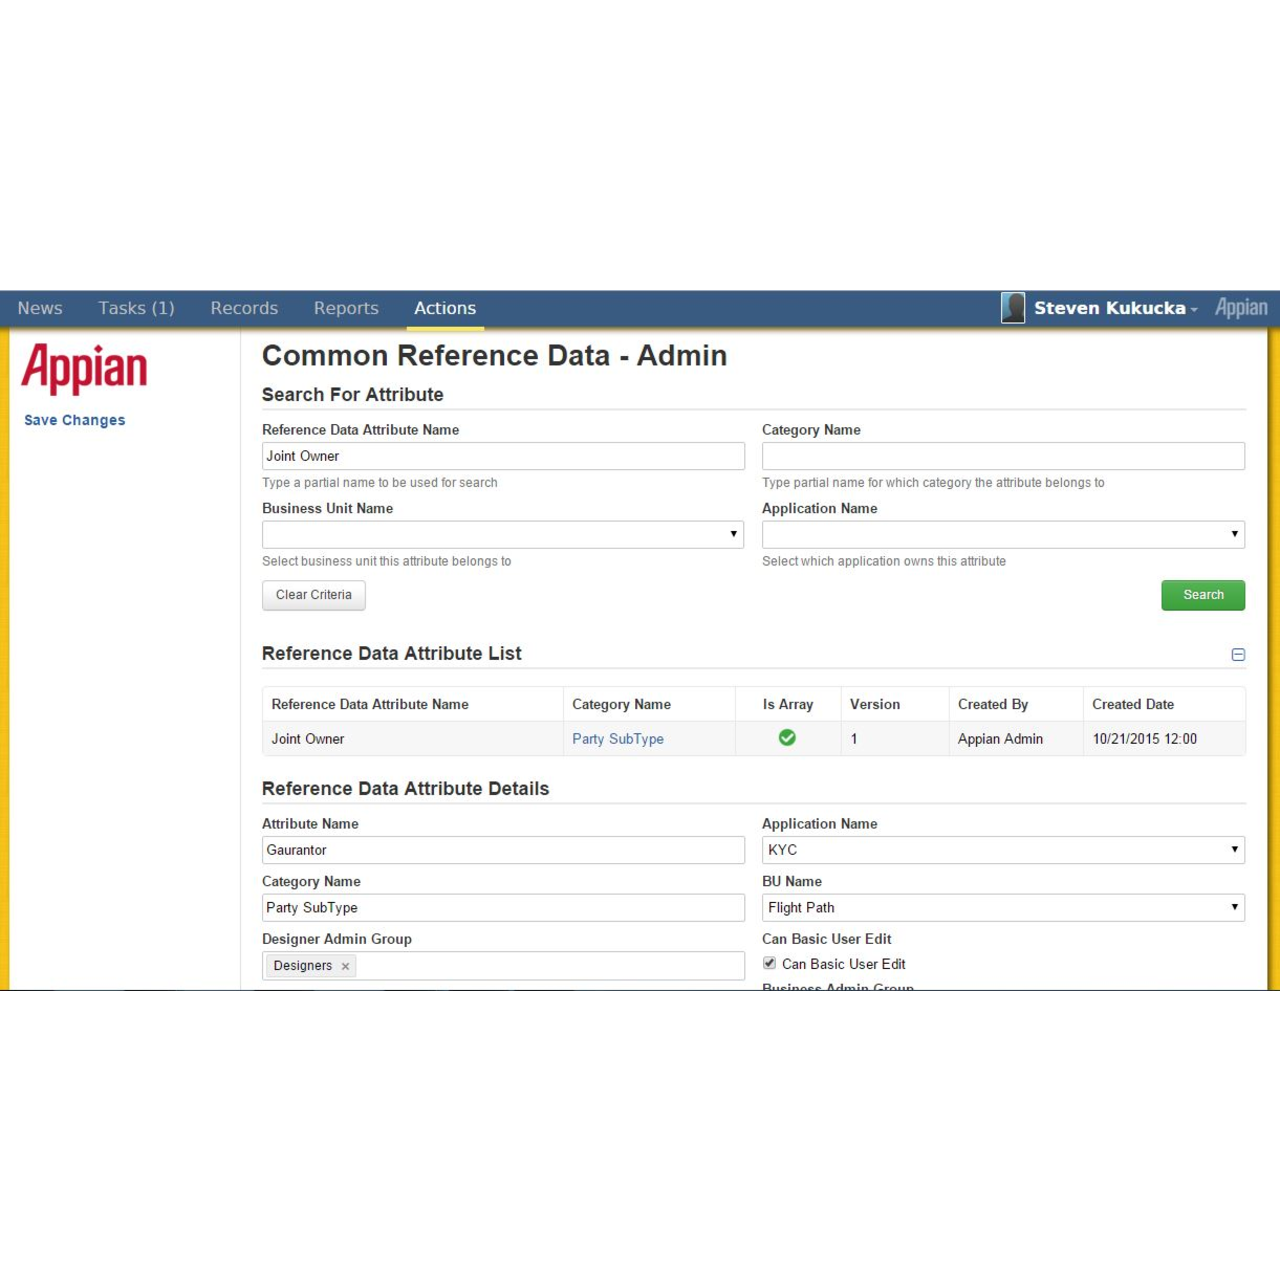Image resolution: width=1280 pixels, height=1280 pixels.
Task: Open the Flight Path BU Name dropdown
Action: coord(1232,908)
